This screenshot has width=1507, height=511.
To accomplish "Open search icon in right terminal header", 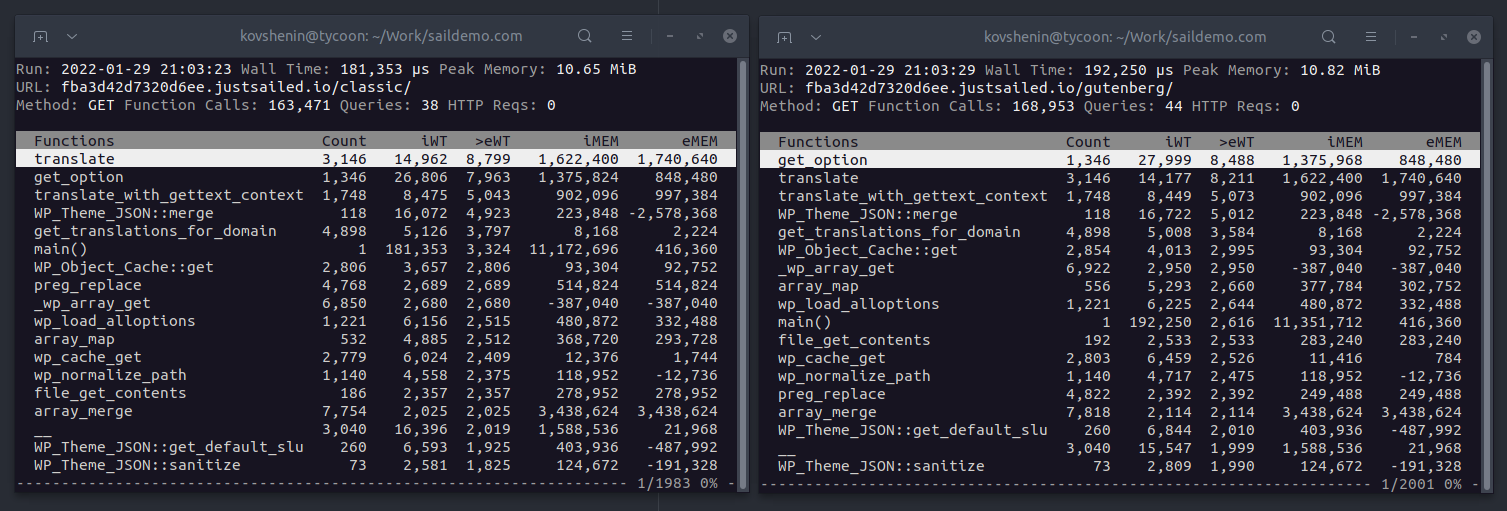I will point(1329,36).
